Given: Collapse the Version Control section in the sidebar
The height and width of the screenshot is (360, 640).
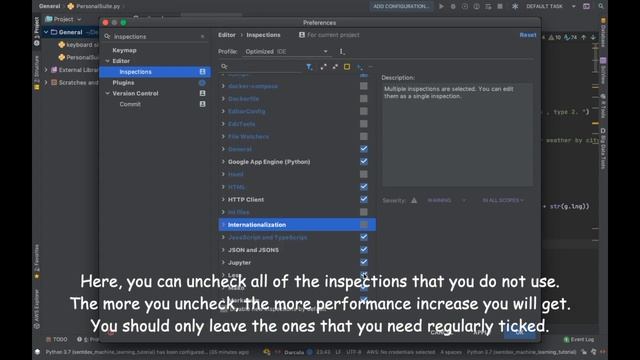Looking at the screenshot, I should [x=107, y=93].
